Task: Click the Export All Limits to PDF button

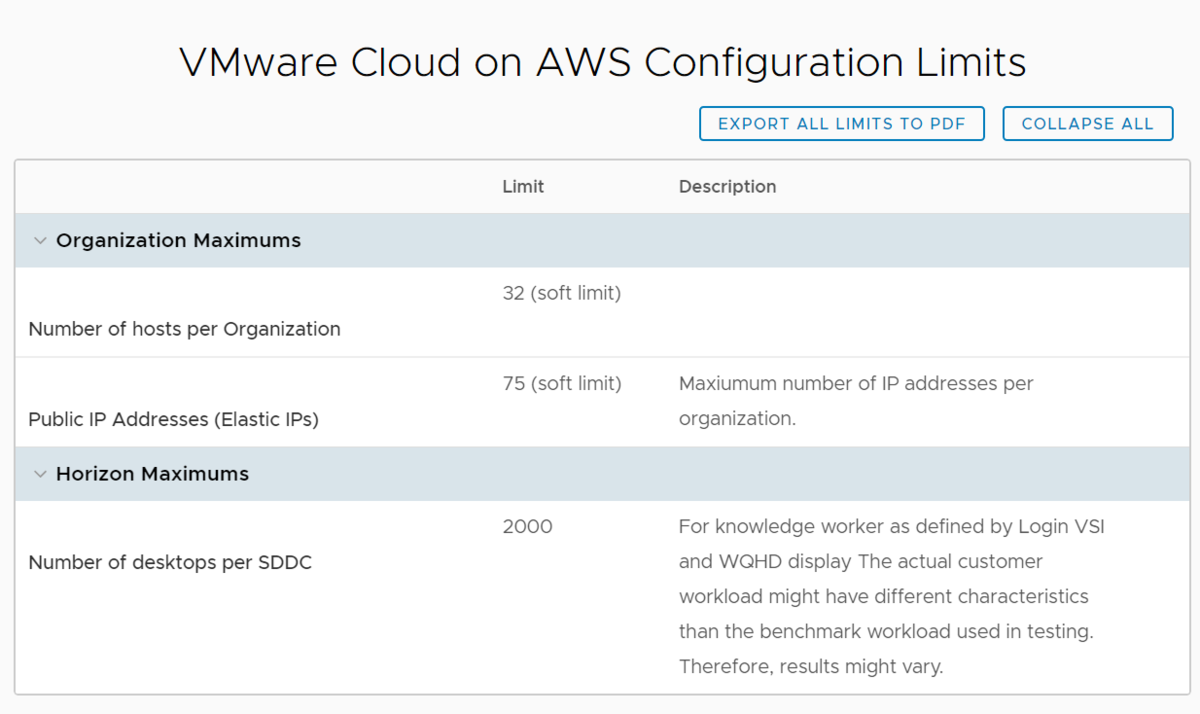Action: pos(841,124)
